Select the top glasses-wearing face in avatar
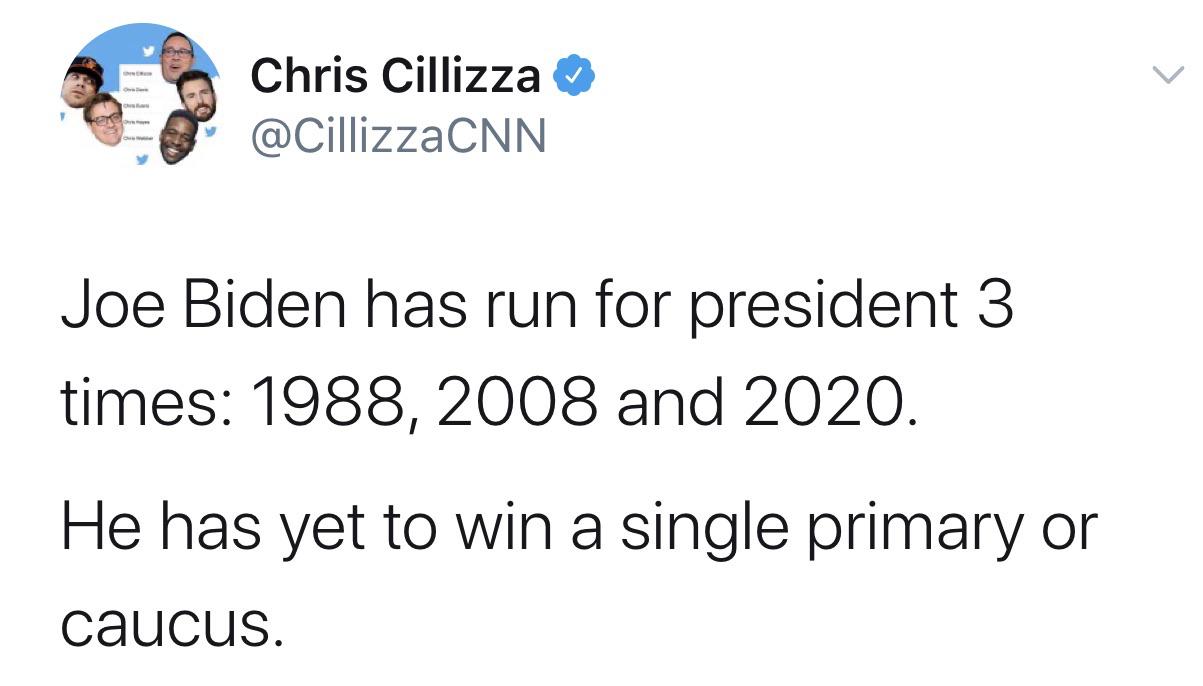 tap(177, 58)
